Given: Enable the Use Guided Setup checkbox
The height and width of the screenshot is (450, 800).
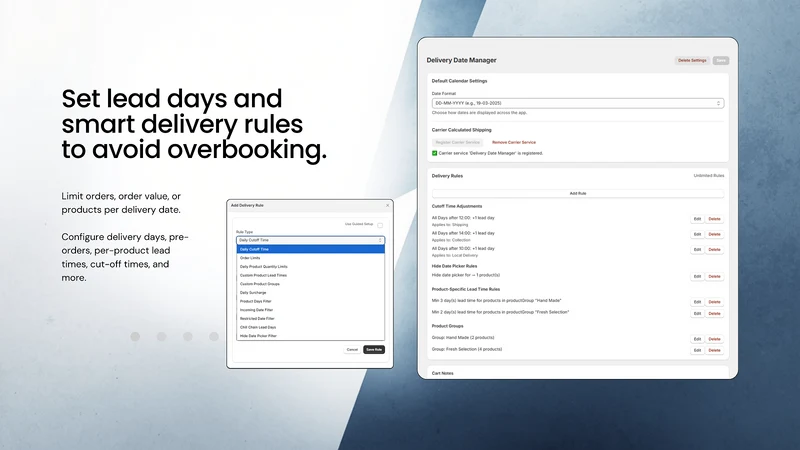Looking at the screenshot, I should (380, 225).
